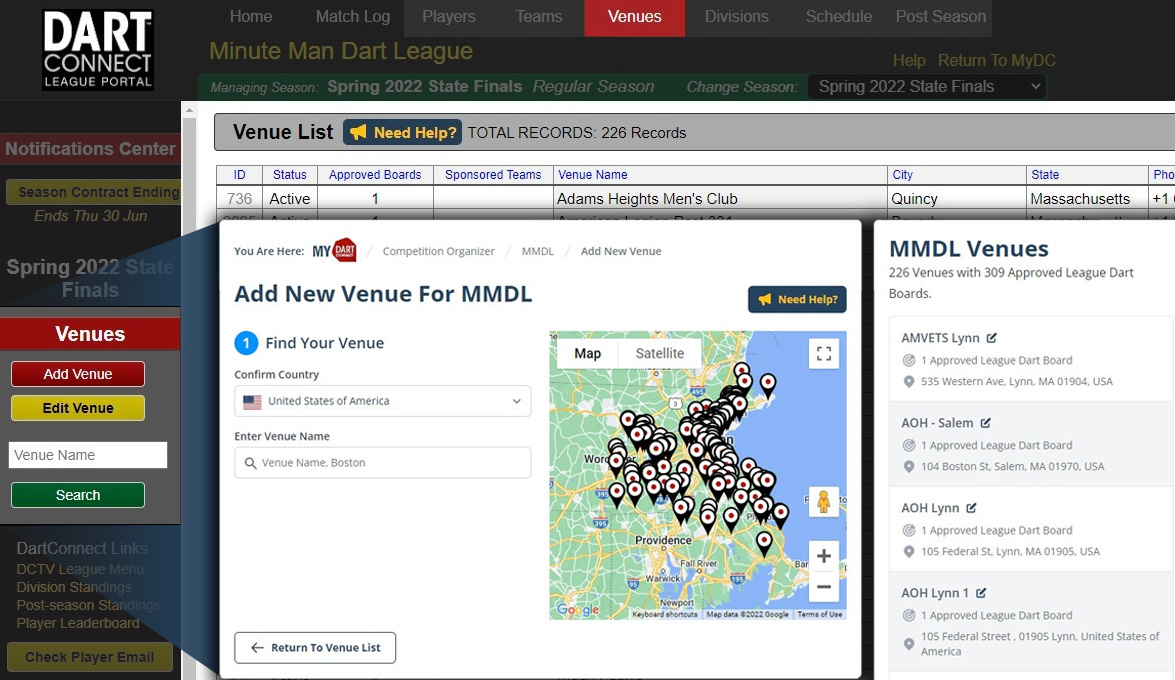1175x680 pixels.
Task: Click the Google logo on the map
Action: click(578, 610)
